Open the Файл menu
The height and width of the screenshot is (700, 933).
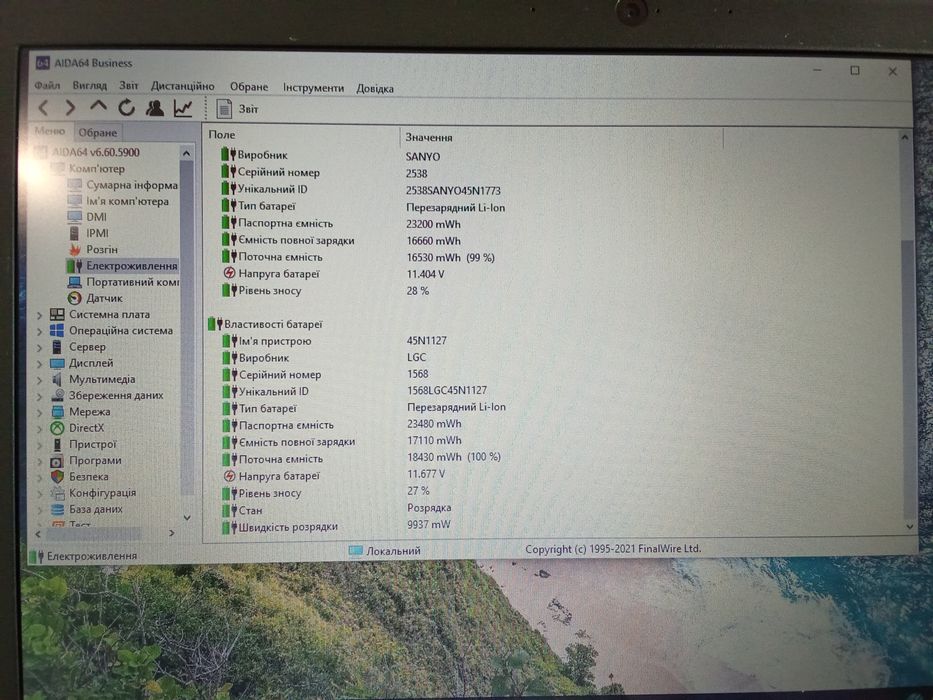tap(47, 86)
